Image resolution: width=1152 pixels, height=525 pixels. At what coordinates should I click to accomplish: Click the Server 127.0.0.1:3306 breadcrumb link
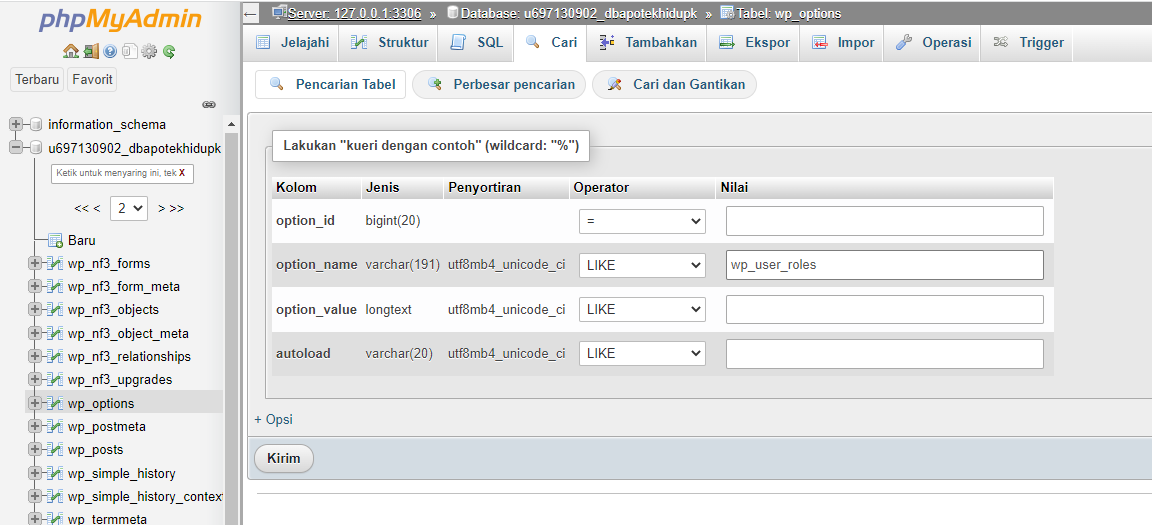354,13
